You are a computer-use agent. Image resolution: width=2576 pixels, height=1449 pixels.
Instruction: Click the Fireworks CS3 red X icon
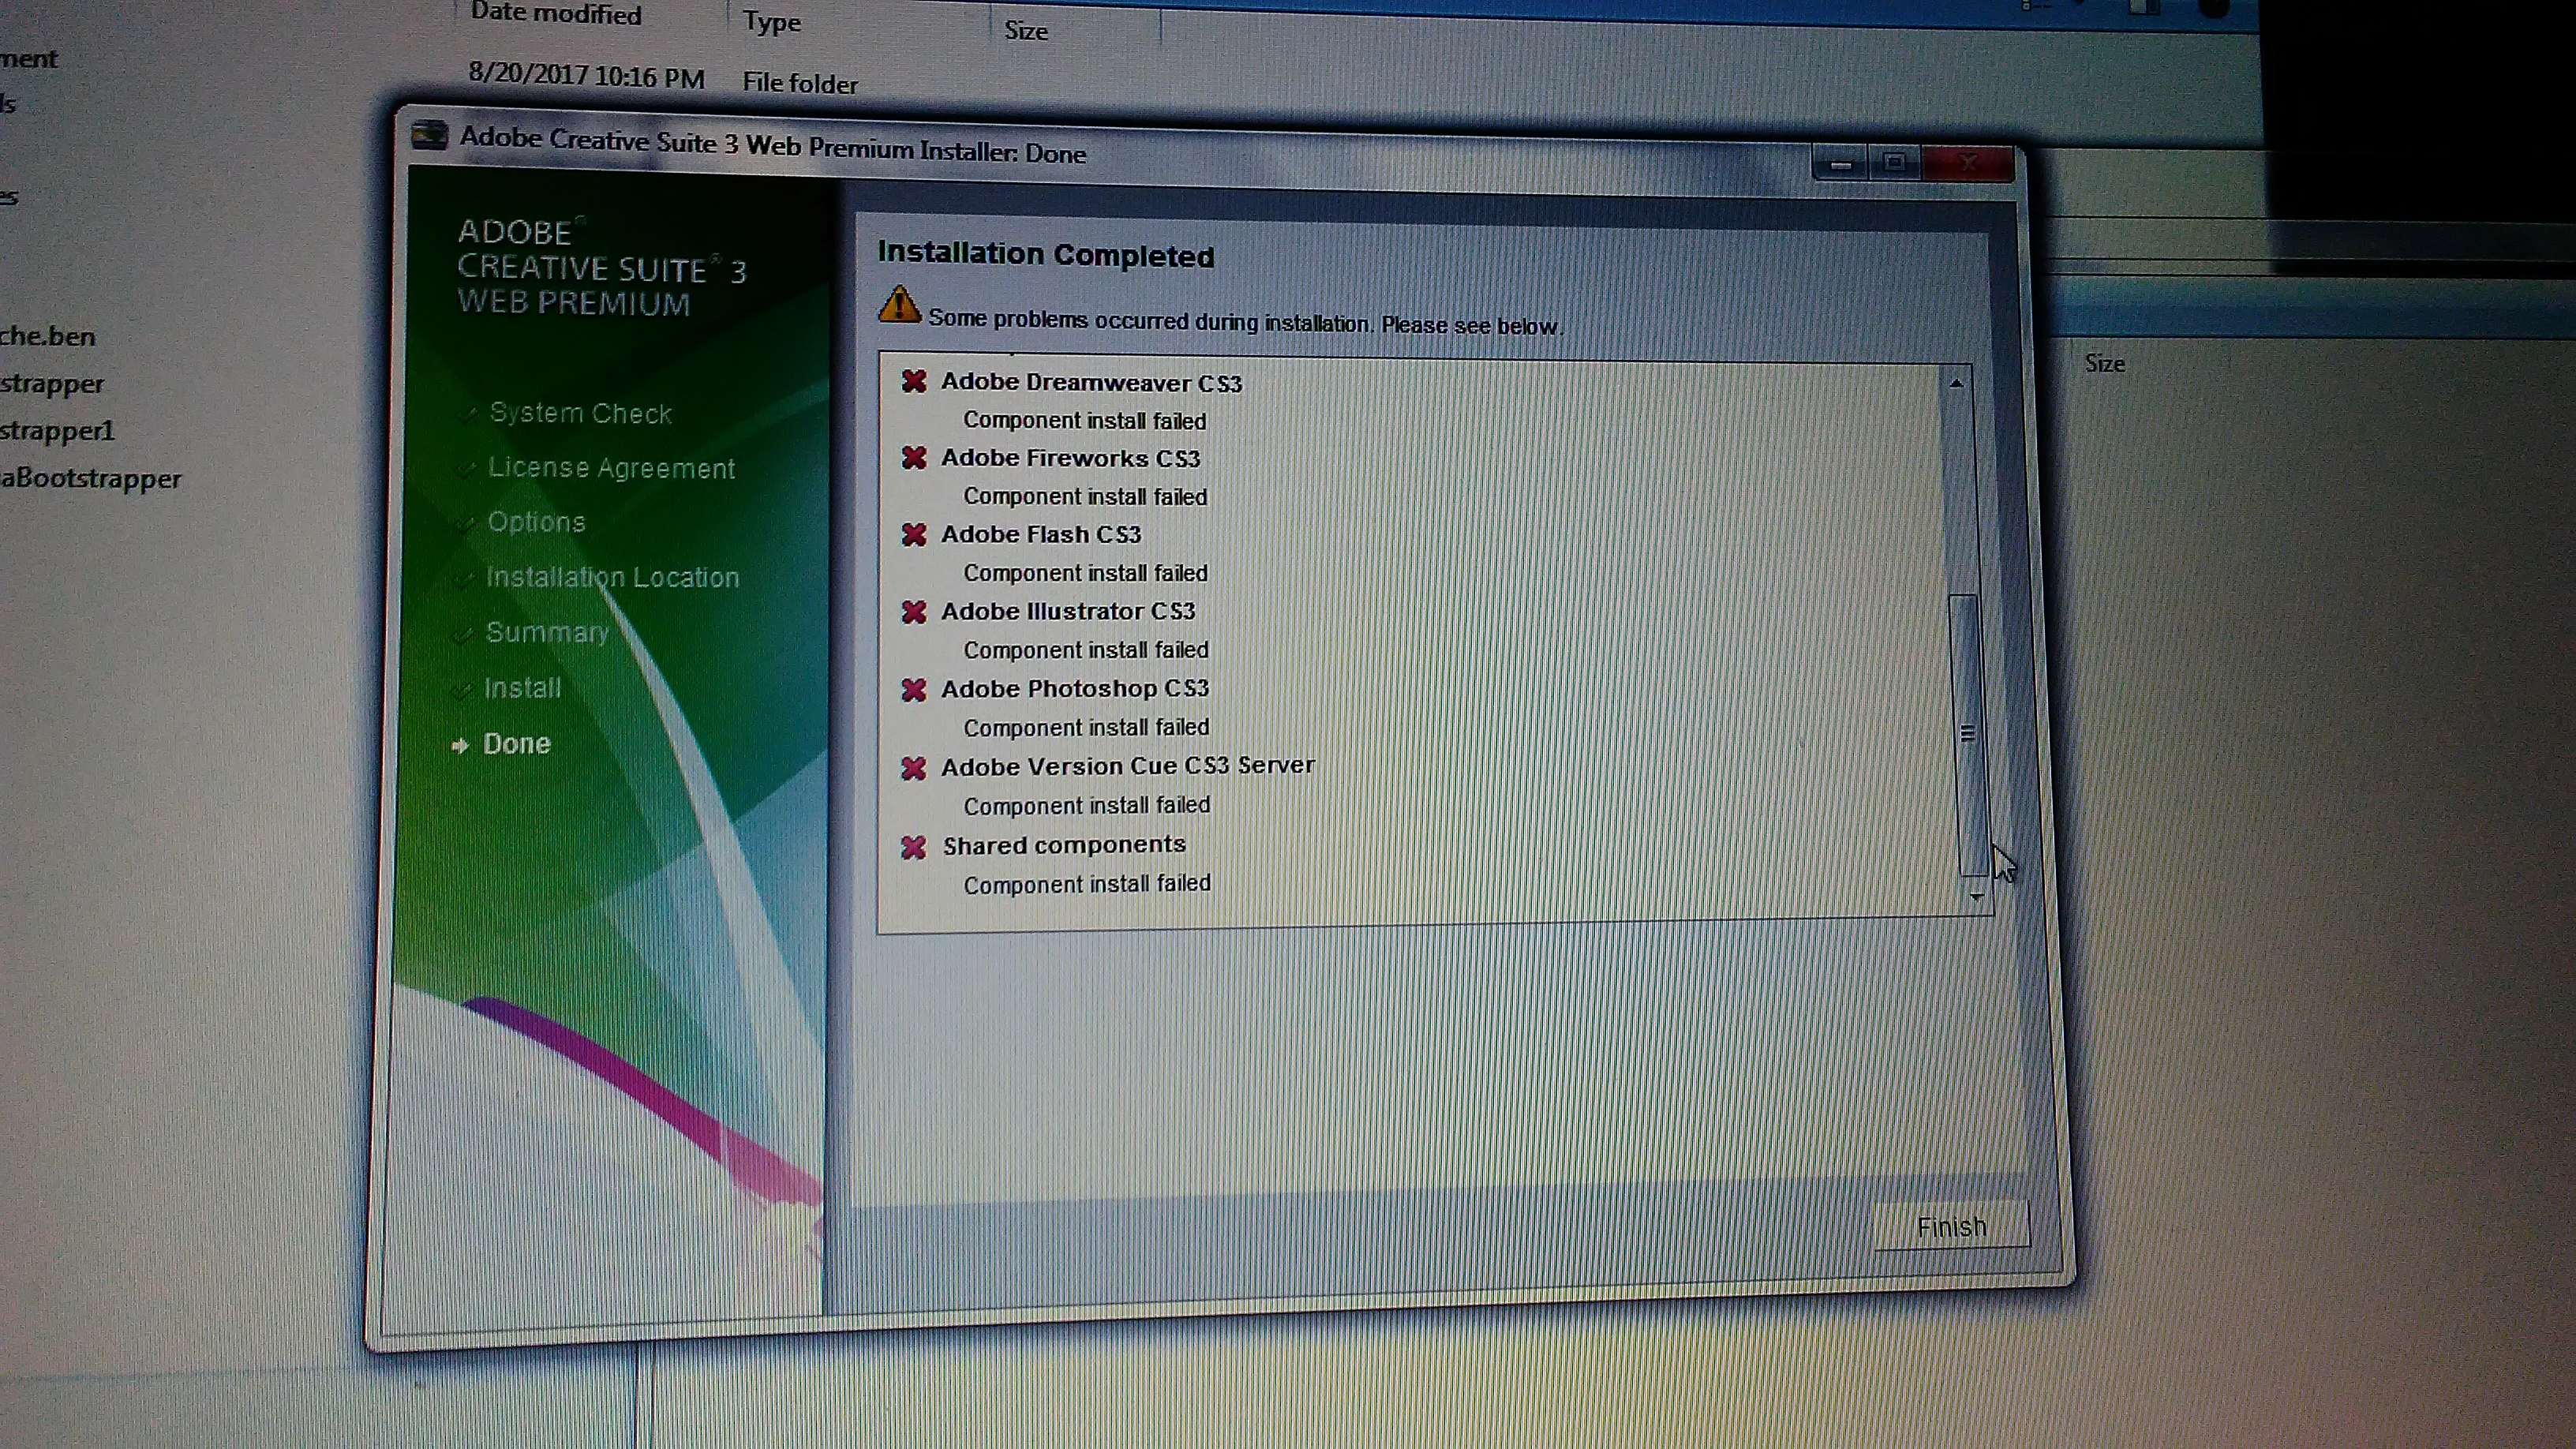913,458
